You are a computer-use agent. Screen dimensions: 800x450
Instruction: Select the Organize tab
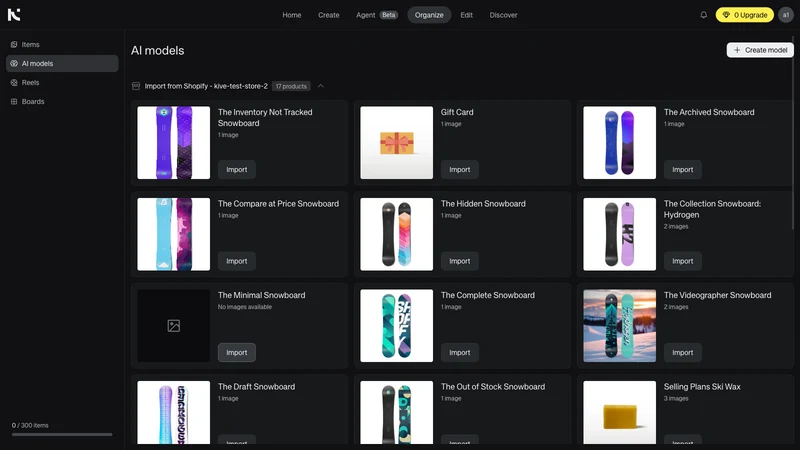[429, 15]
